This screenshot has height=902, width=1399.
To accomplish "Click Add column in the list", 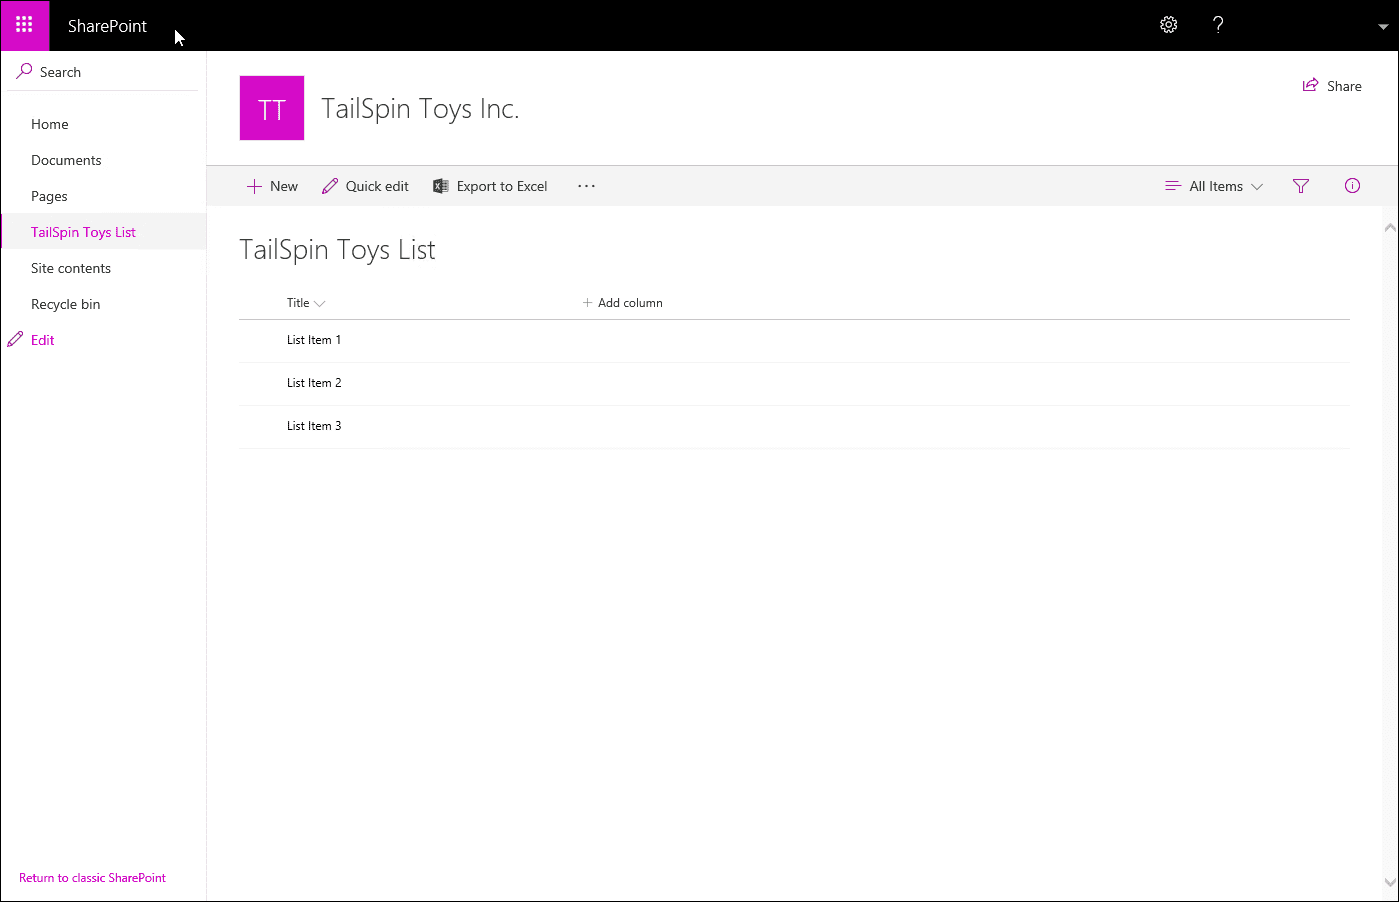I will point(622,302).
